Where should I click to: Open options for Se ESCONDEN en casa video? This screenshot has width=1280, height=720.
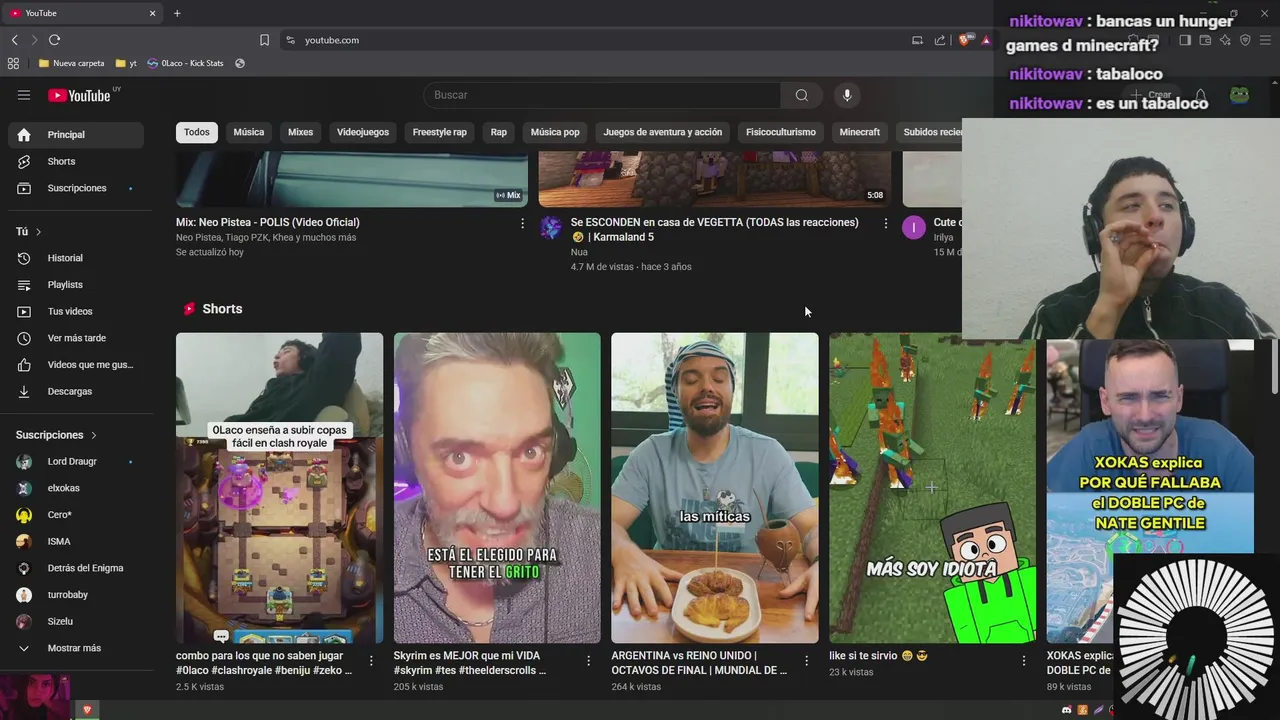click(885, 224)
